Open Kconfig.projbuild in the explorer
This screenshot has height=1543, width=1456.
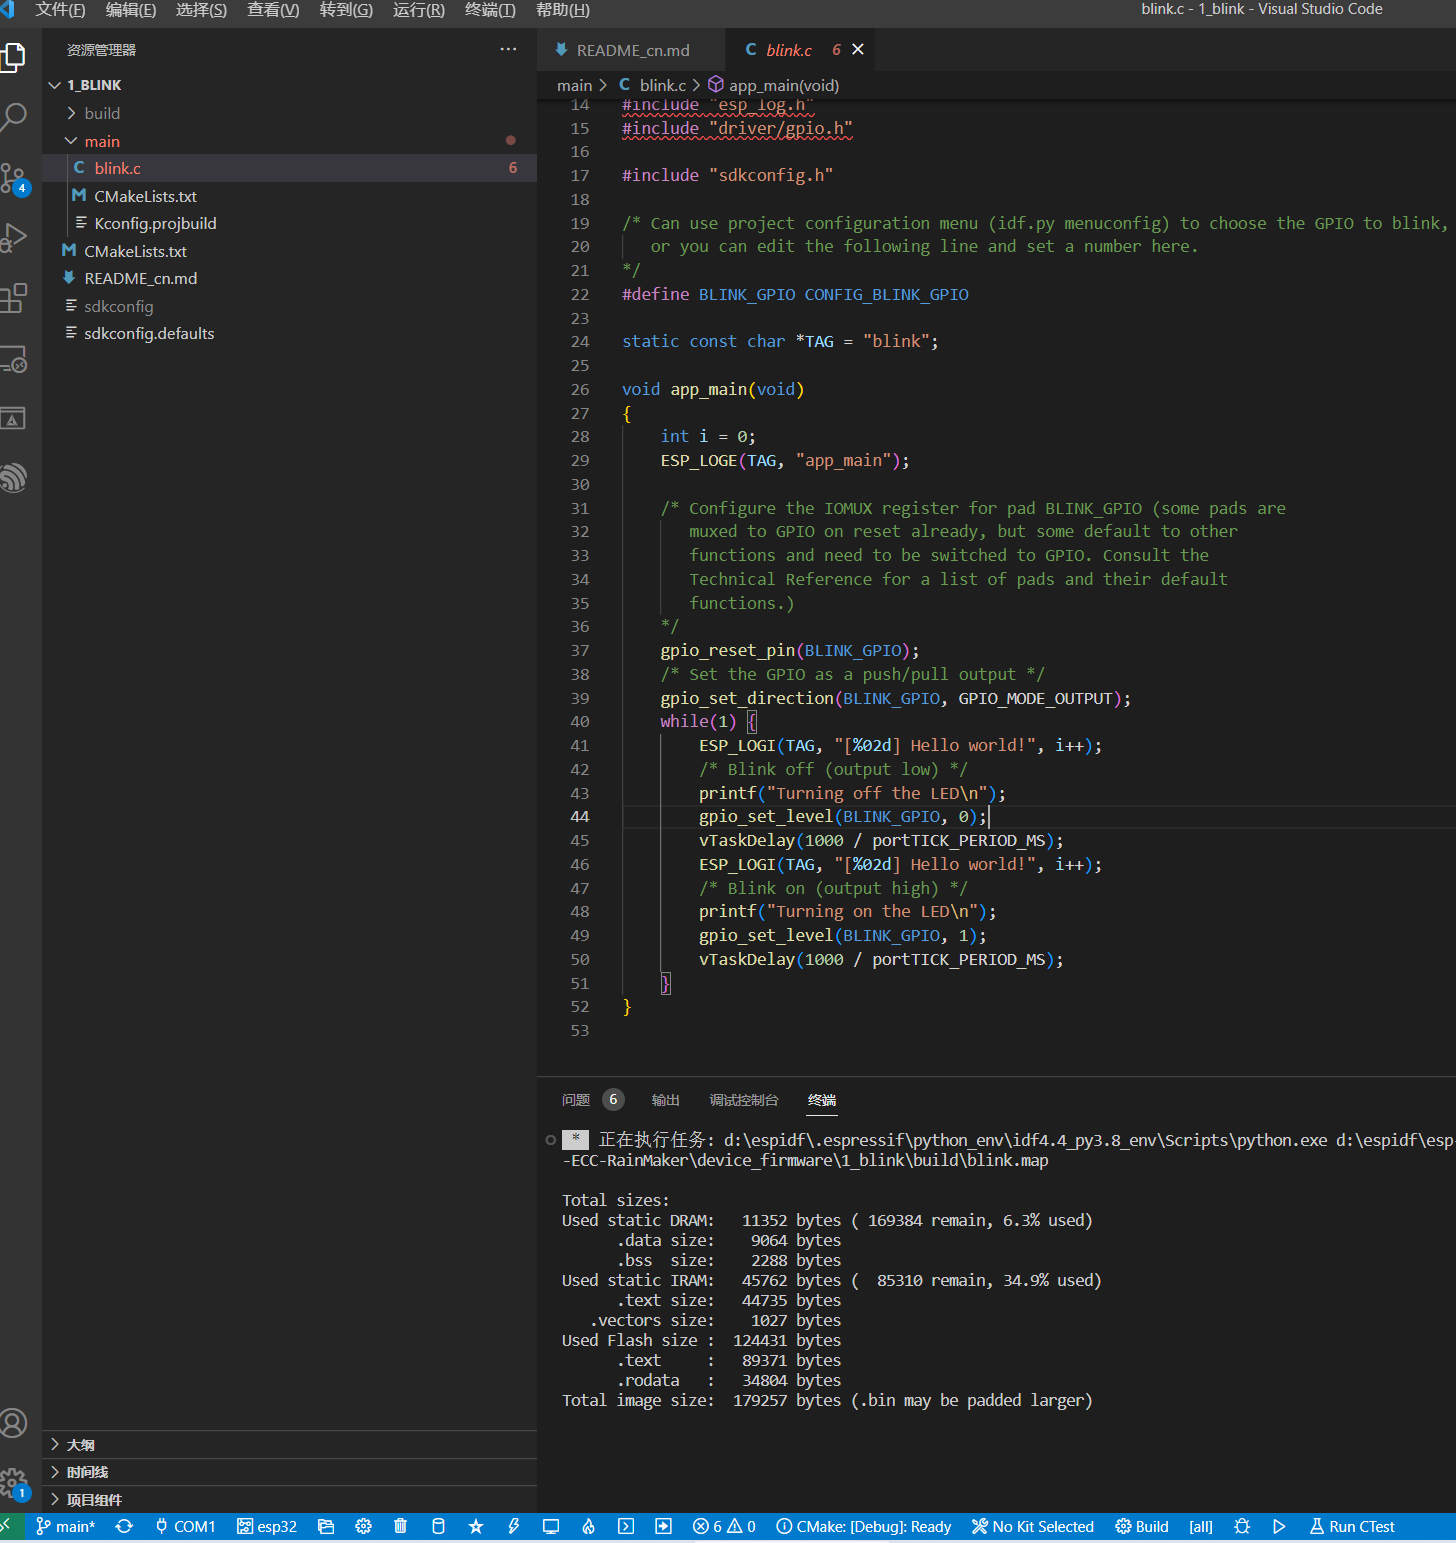pyautogui.click(x=290, y=223)
